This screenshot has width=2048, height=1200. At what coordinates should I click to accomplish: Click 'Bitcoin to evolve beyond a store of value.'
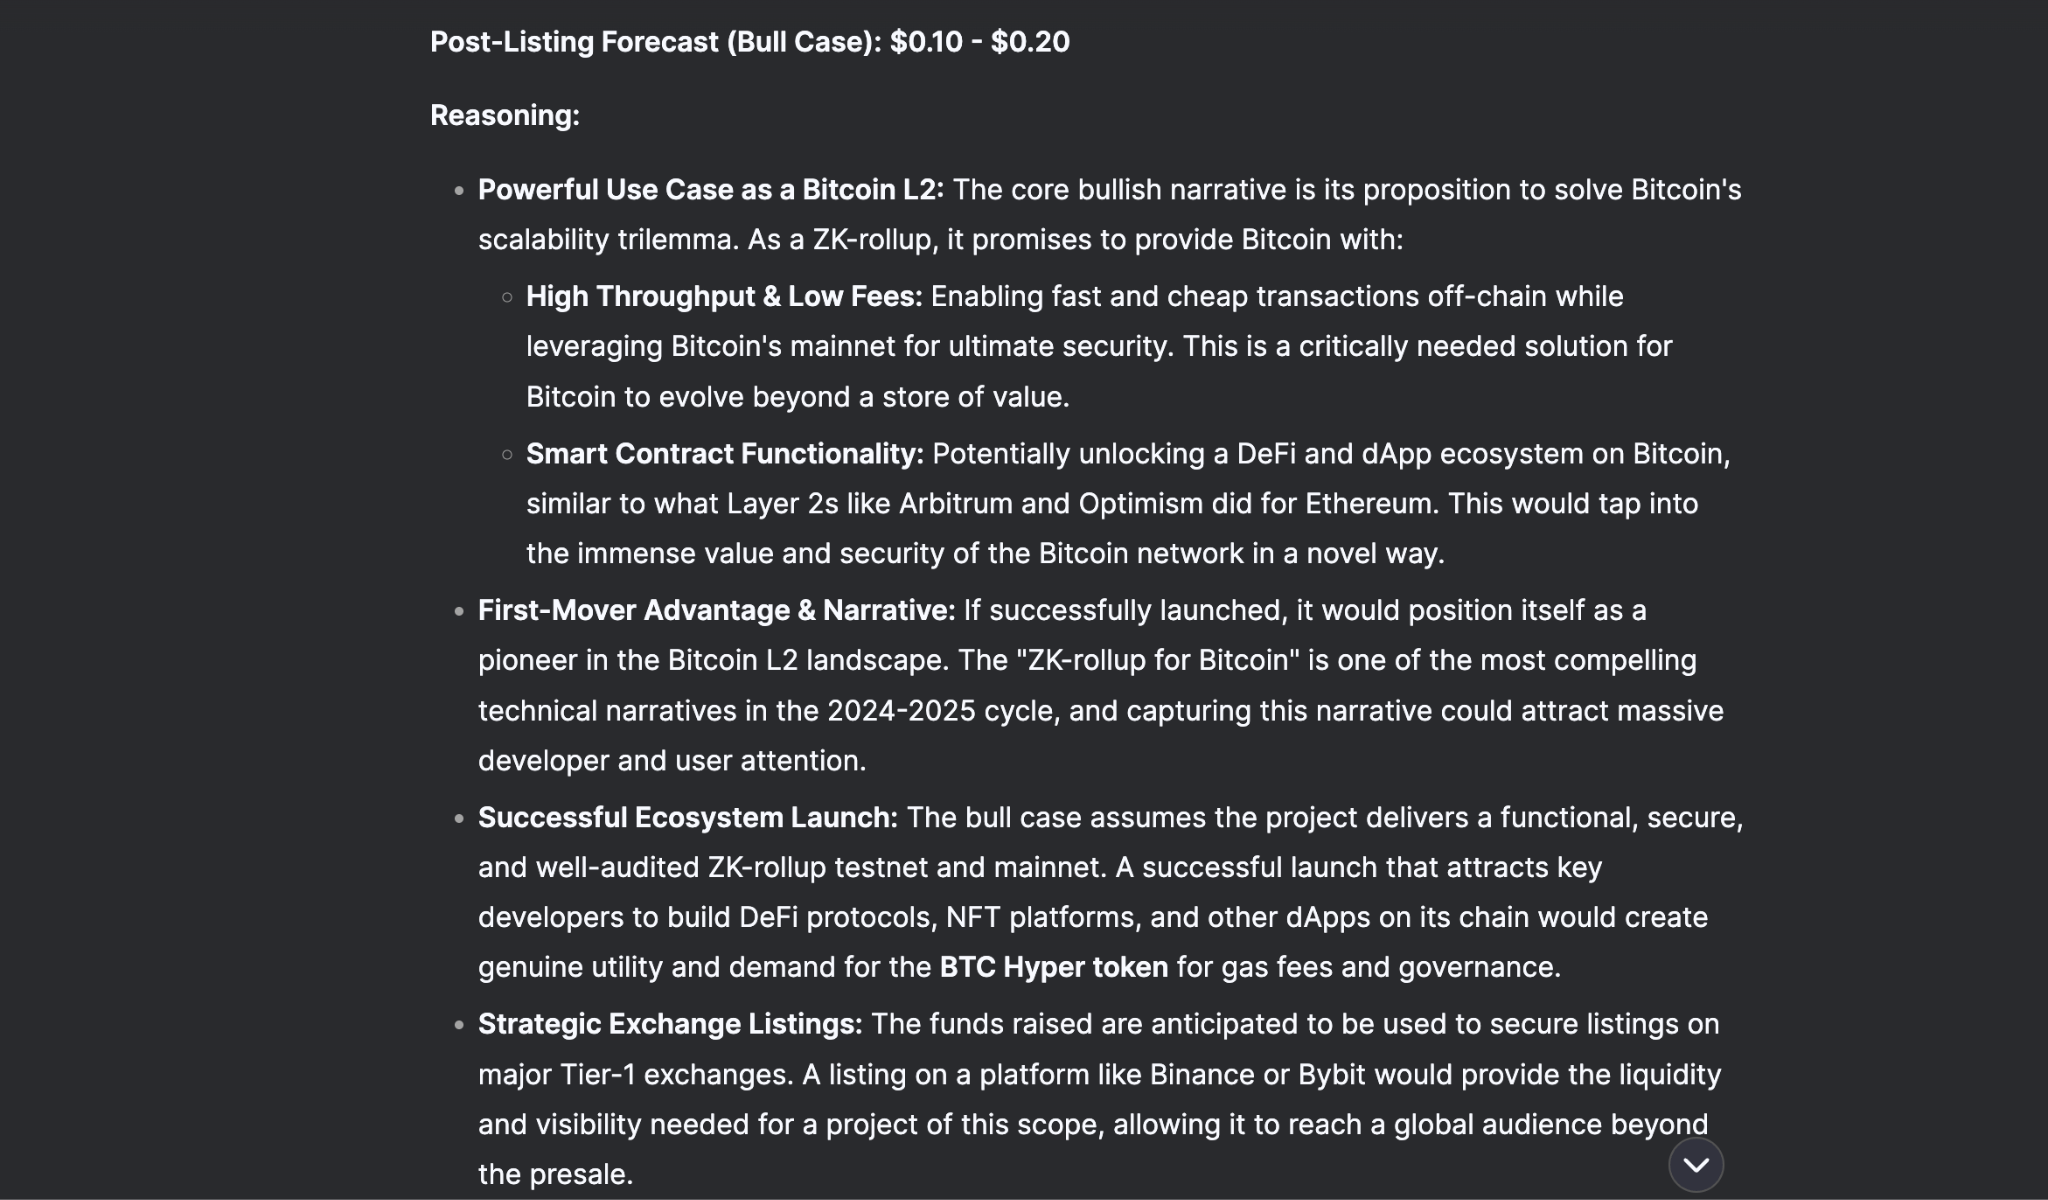tap(798, 398)
